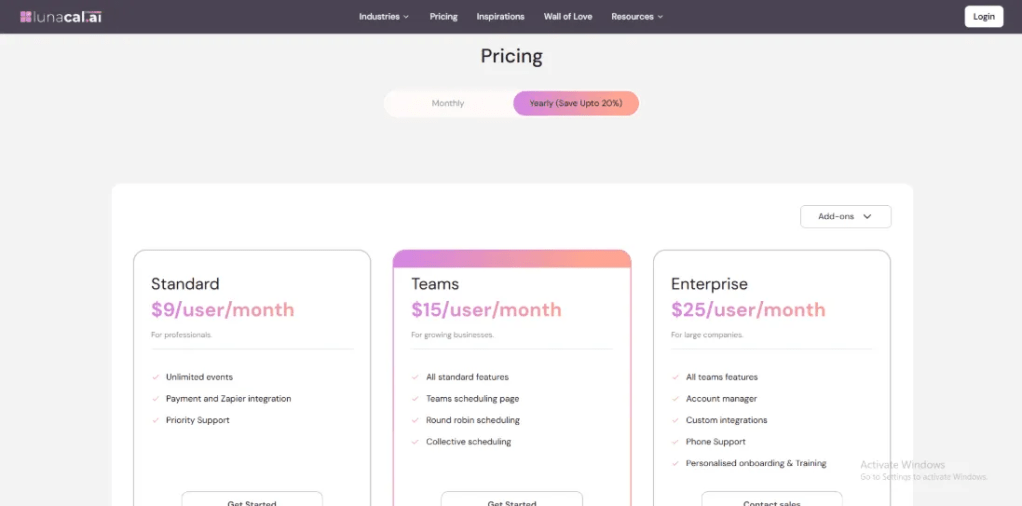Go to Pricing in navigation bar
Screen dimensions: 1022x506
pyautogui.click(x=443, y=17)
